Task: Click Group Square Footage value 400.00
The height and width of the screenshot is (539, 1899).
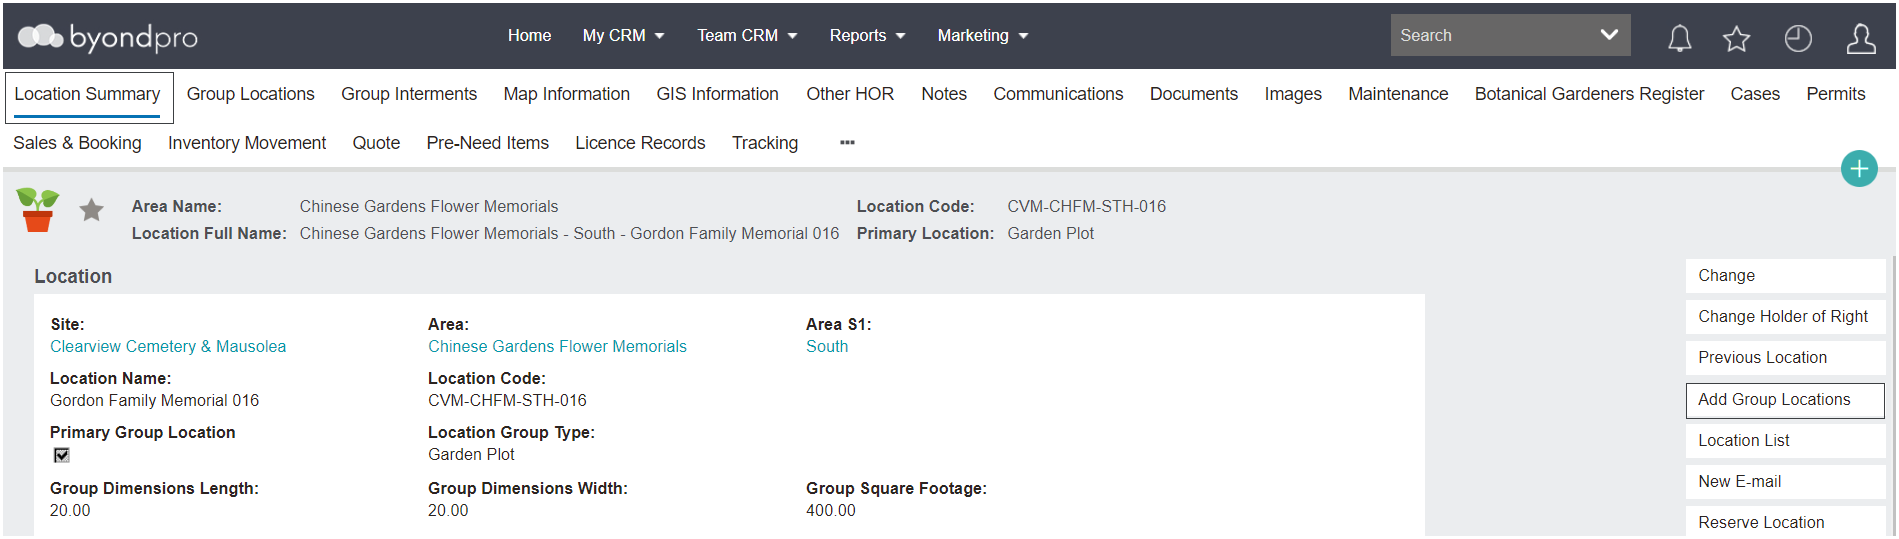Action: (831, 511)
